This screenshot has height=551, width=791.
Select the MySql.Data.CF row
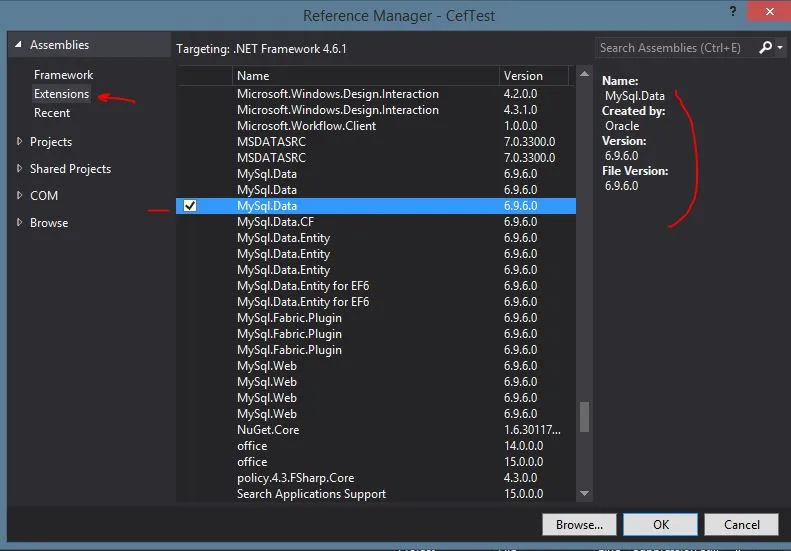(x=376, y=222)
